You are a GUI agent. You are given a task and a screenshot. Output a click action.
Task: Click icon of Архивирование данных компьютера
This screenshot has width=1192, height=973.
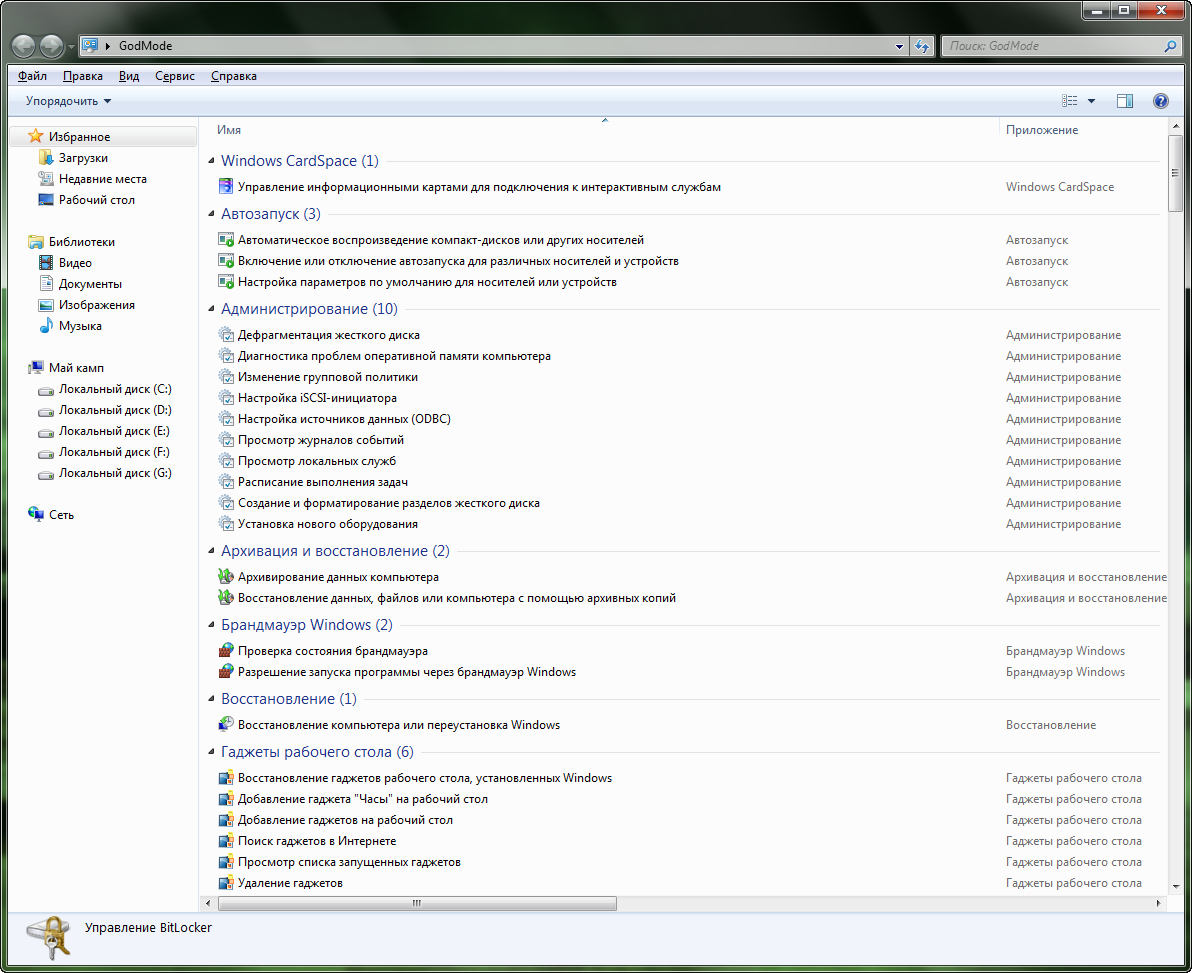coord(225,576)
